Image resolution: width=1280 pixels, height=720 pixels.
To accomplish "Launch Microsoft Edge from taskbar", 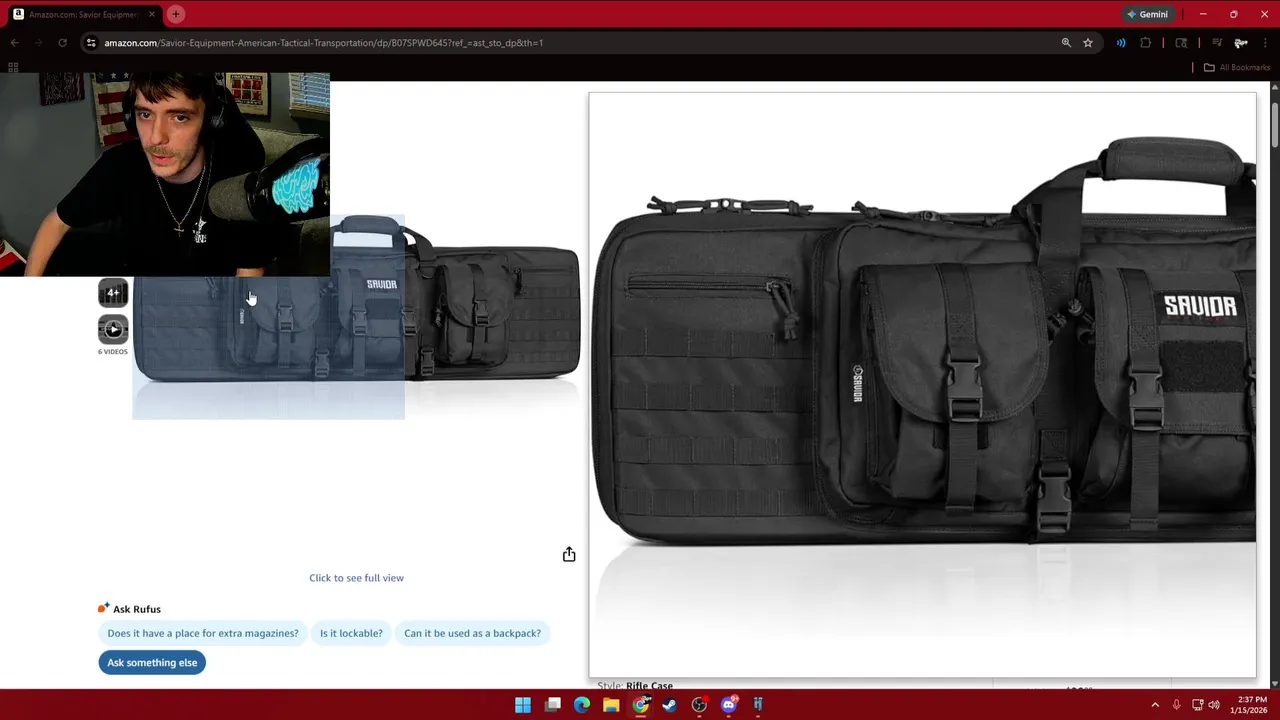I will click(582, 705).
